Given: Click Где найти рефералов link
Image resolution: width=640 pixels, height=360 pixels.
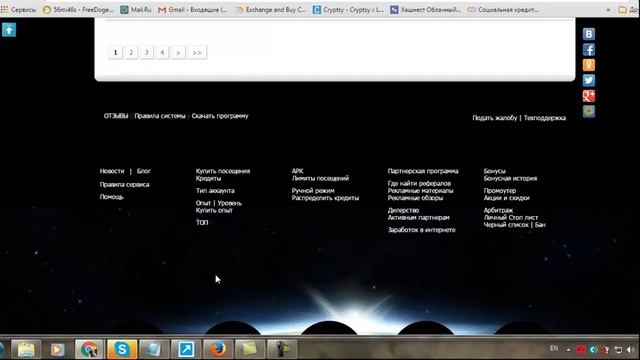Looking at the screenshot, I should [419, 184].
